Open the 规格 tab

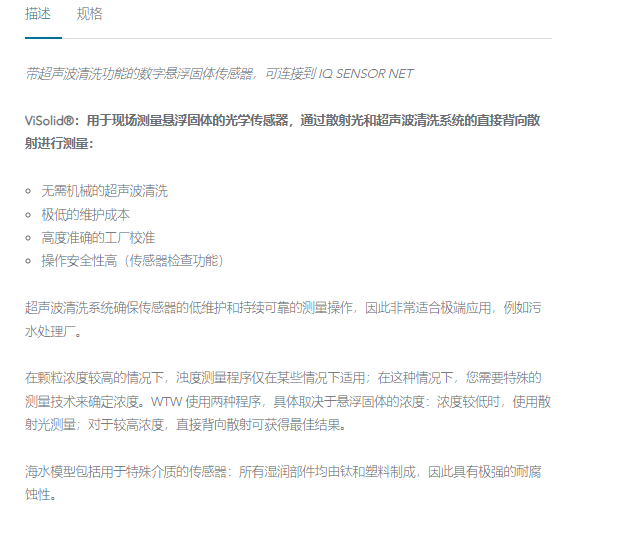click(90, 14)
